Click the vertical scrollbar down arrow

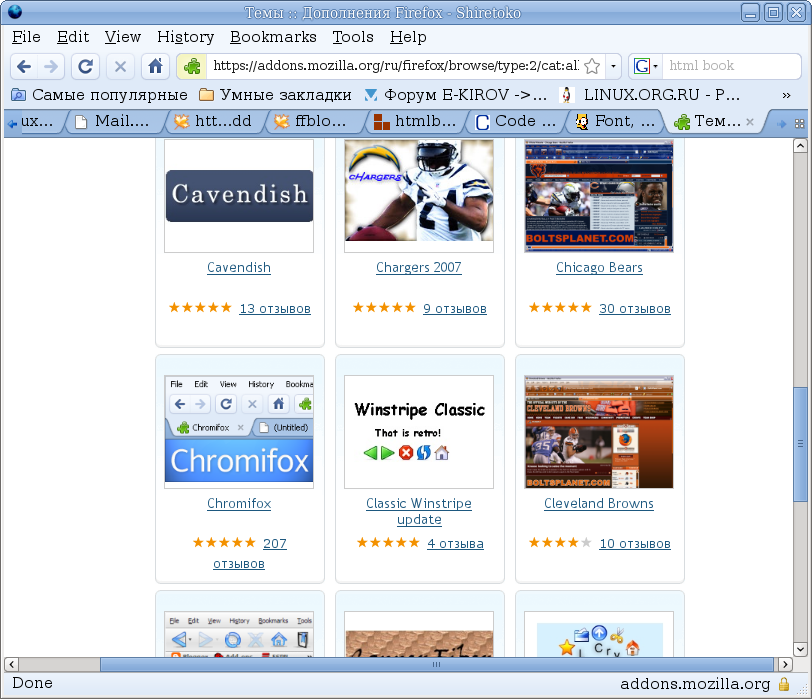[x=800, y=649]
